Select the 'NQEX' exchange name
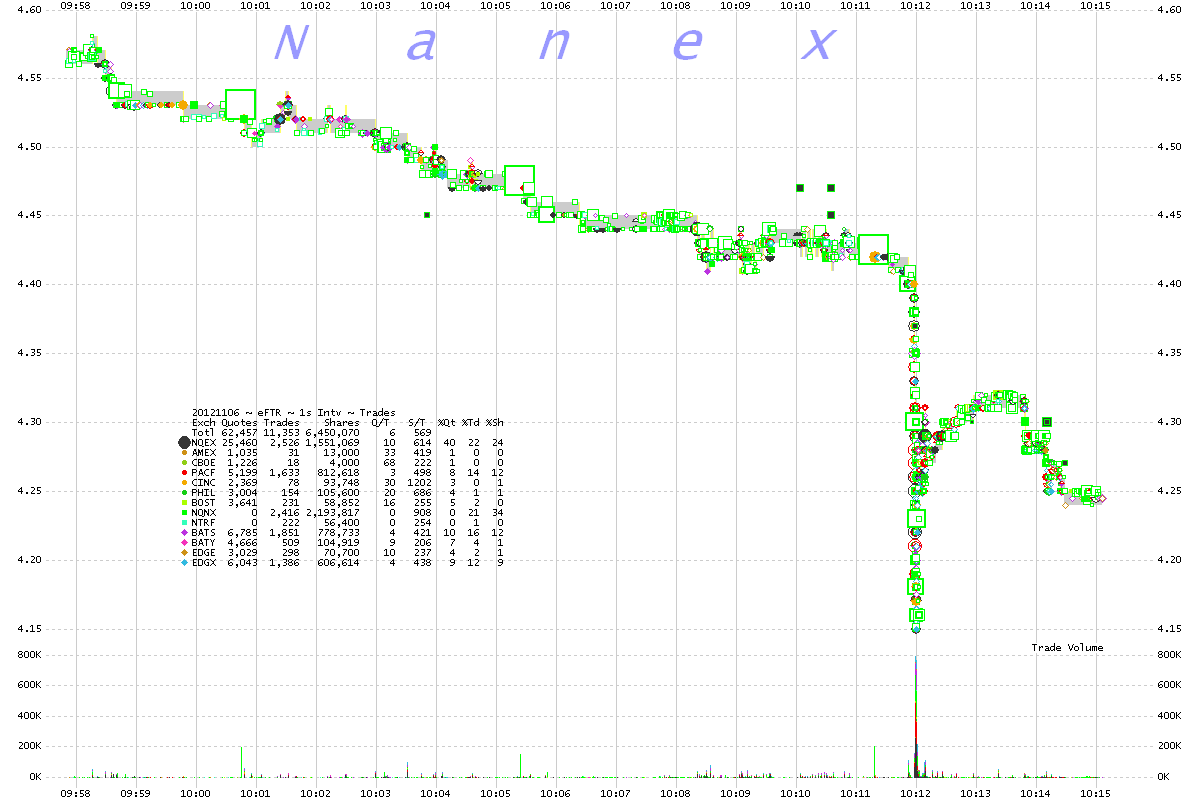This screenshot has width=1200, height=800. 203,442
